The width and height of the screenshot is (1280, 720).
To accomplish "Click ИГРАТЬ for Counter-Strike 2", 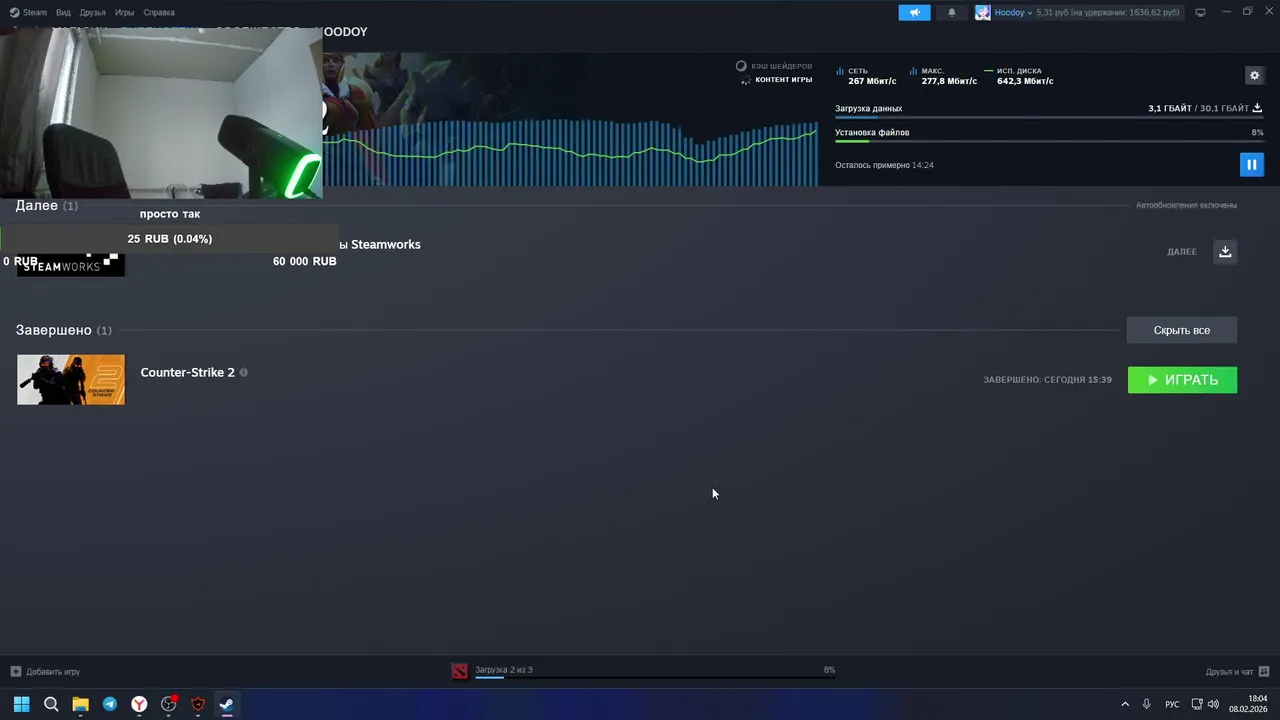I will [x=1182, y=380].
